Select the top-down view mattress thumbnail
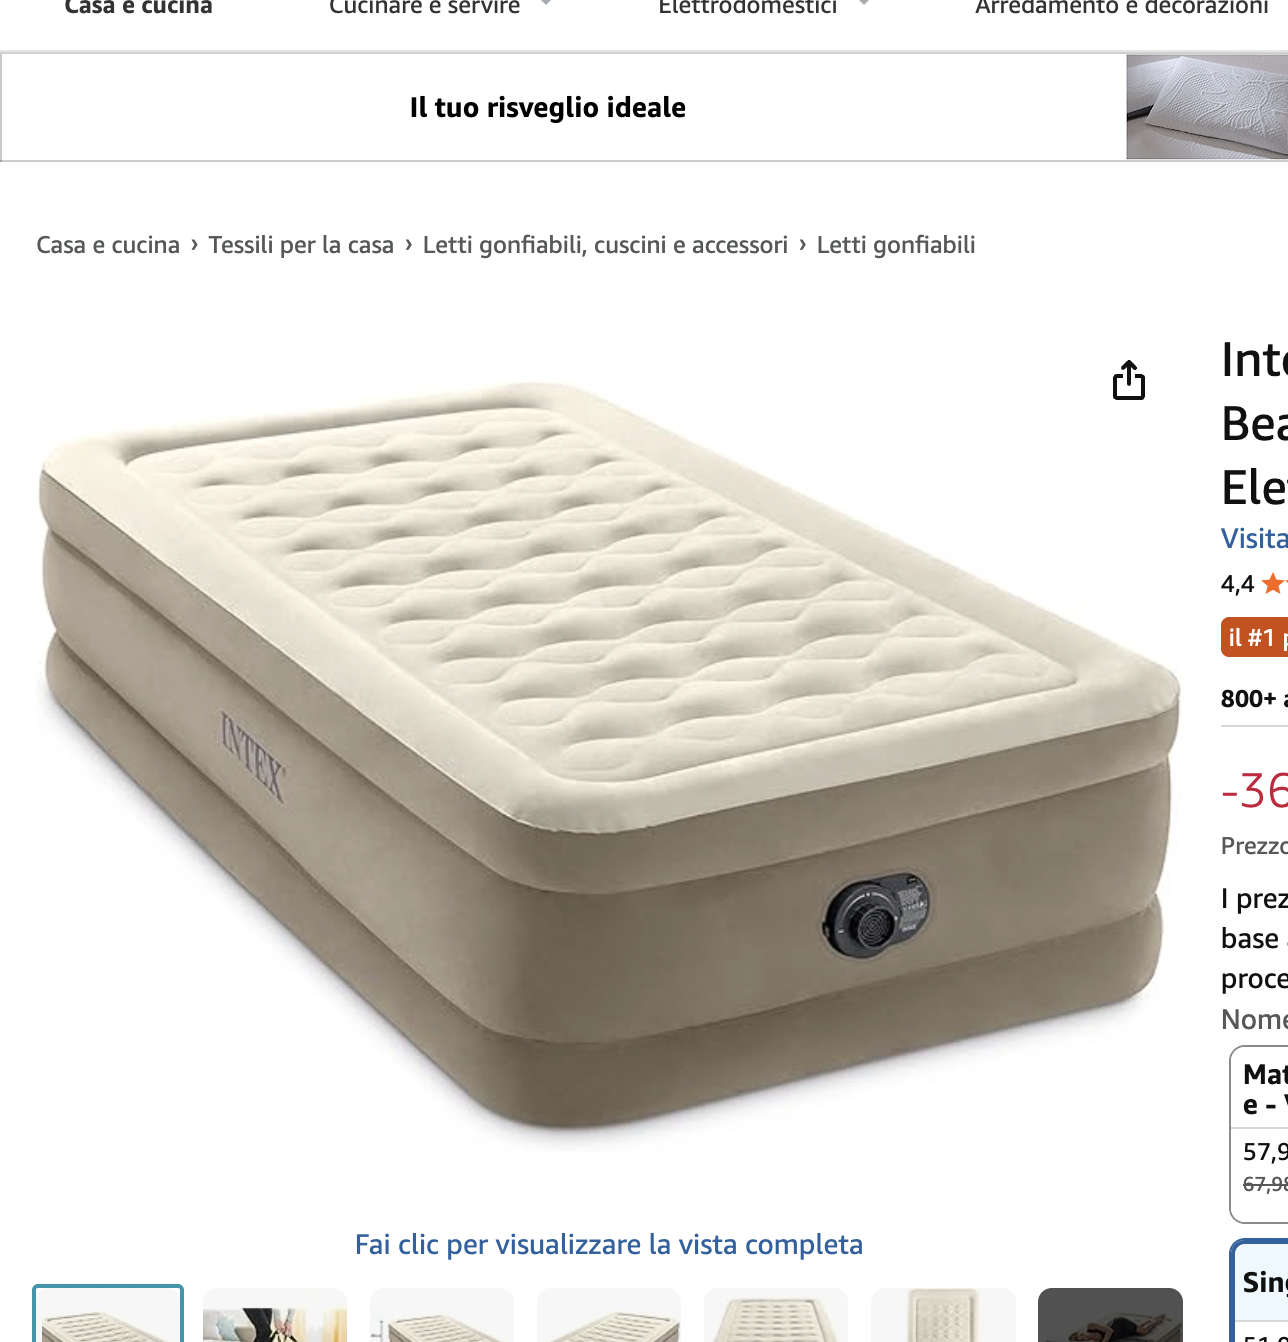Viewport: 1288px width, 1342px height. tap(943, 1315)
